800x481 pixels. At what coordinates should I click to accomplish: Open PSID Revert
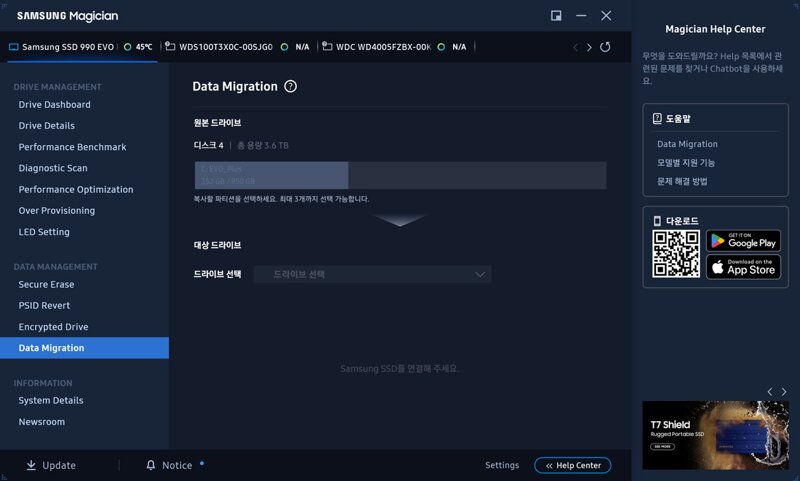(x=44, y=306)
